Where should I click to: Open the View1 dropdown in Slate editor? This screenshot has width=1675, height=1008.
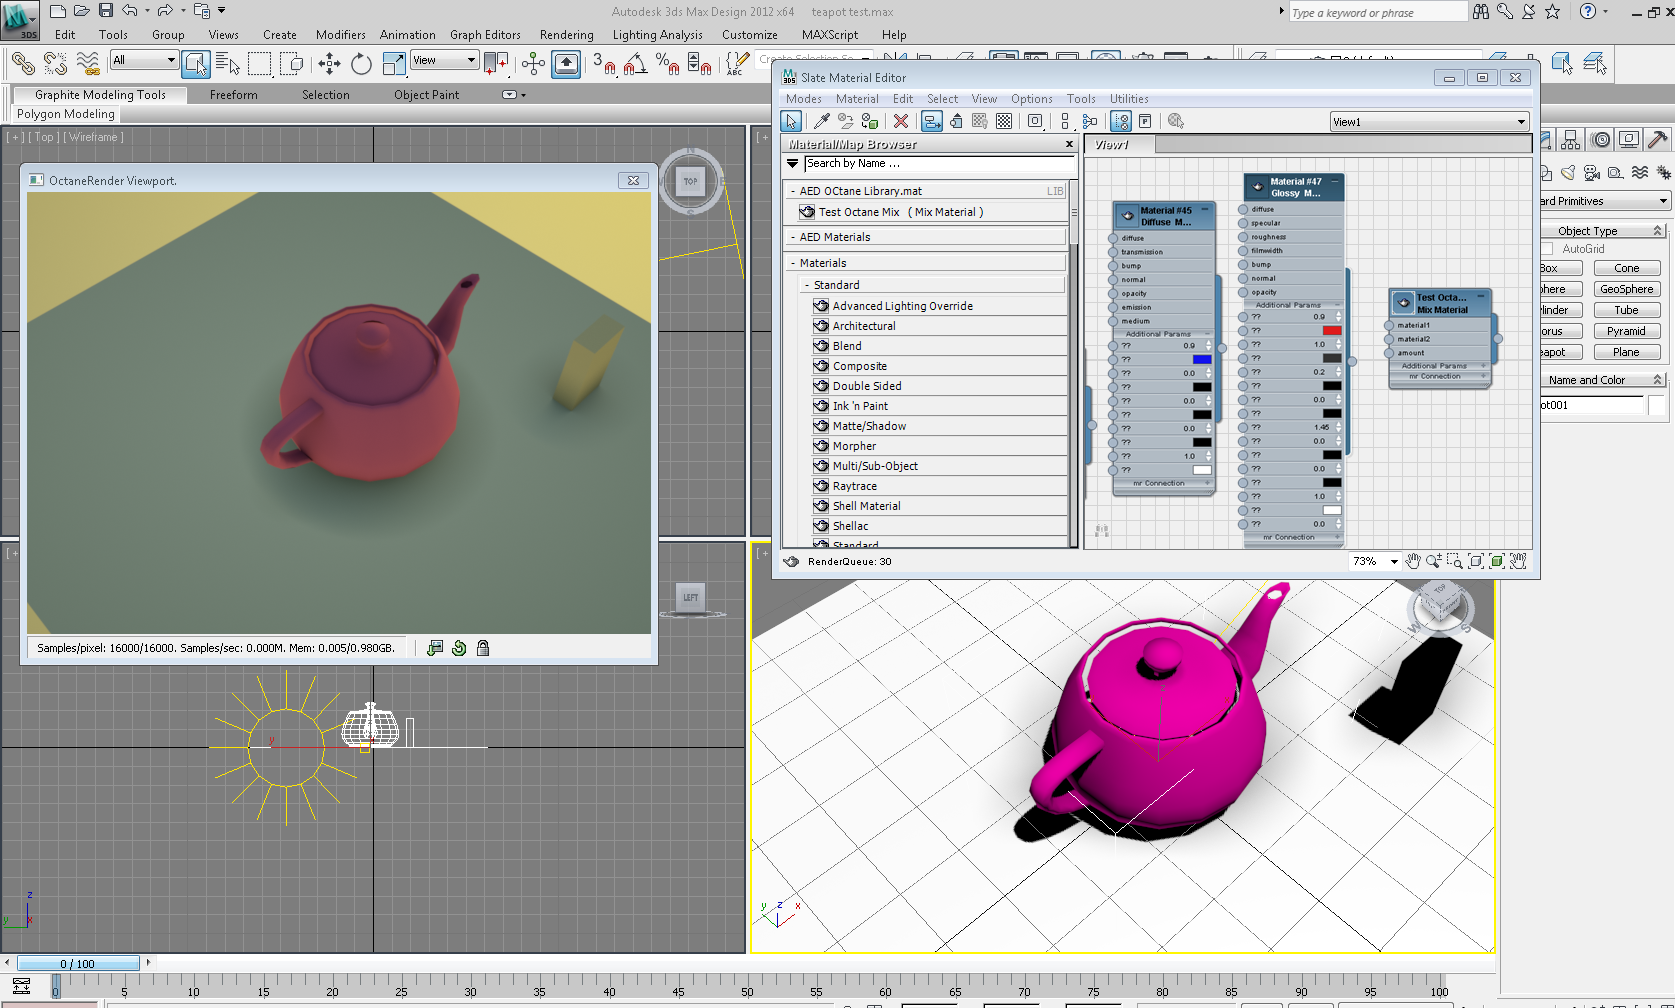1429,122
